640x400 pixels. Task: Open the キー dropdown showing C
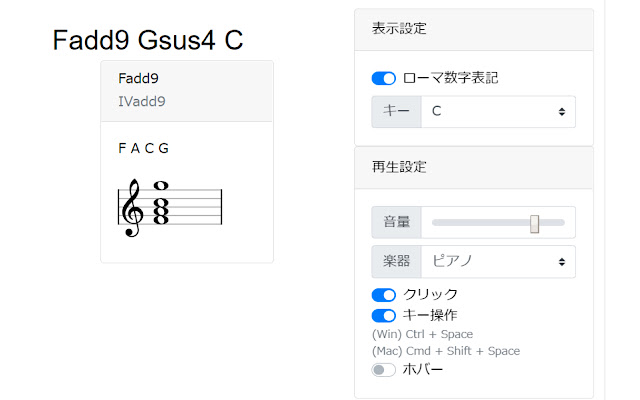pyautogui.click(x=498, y=112)
